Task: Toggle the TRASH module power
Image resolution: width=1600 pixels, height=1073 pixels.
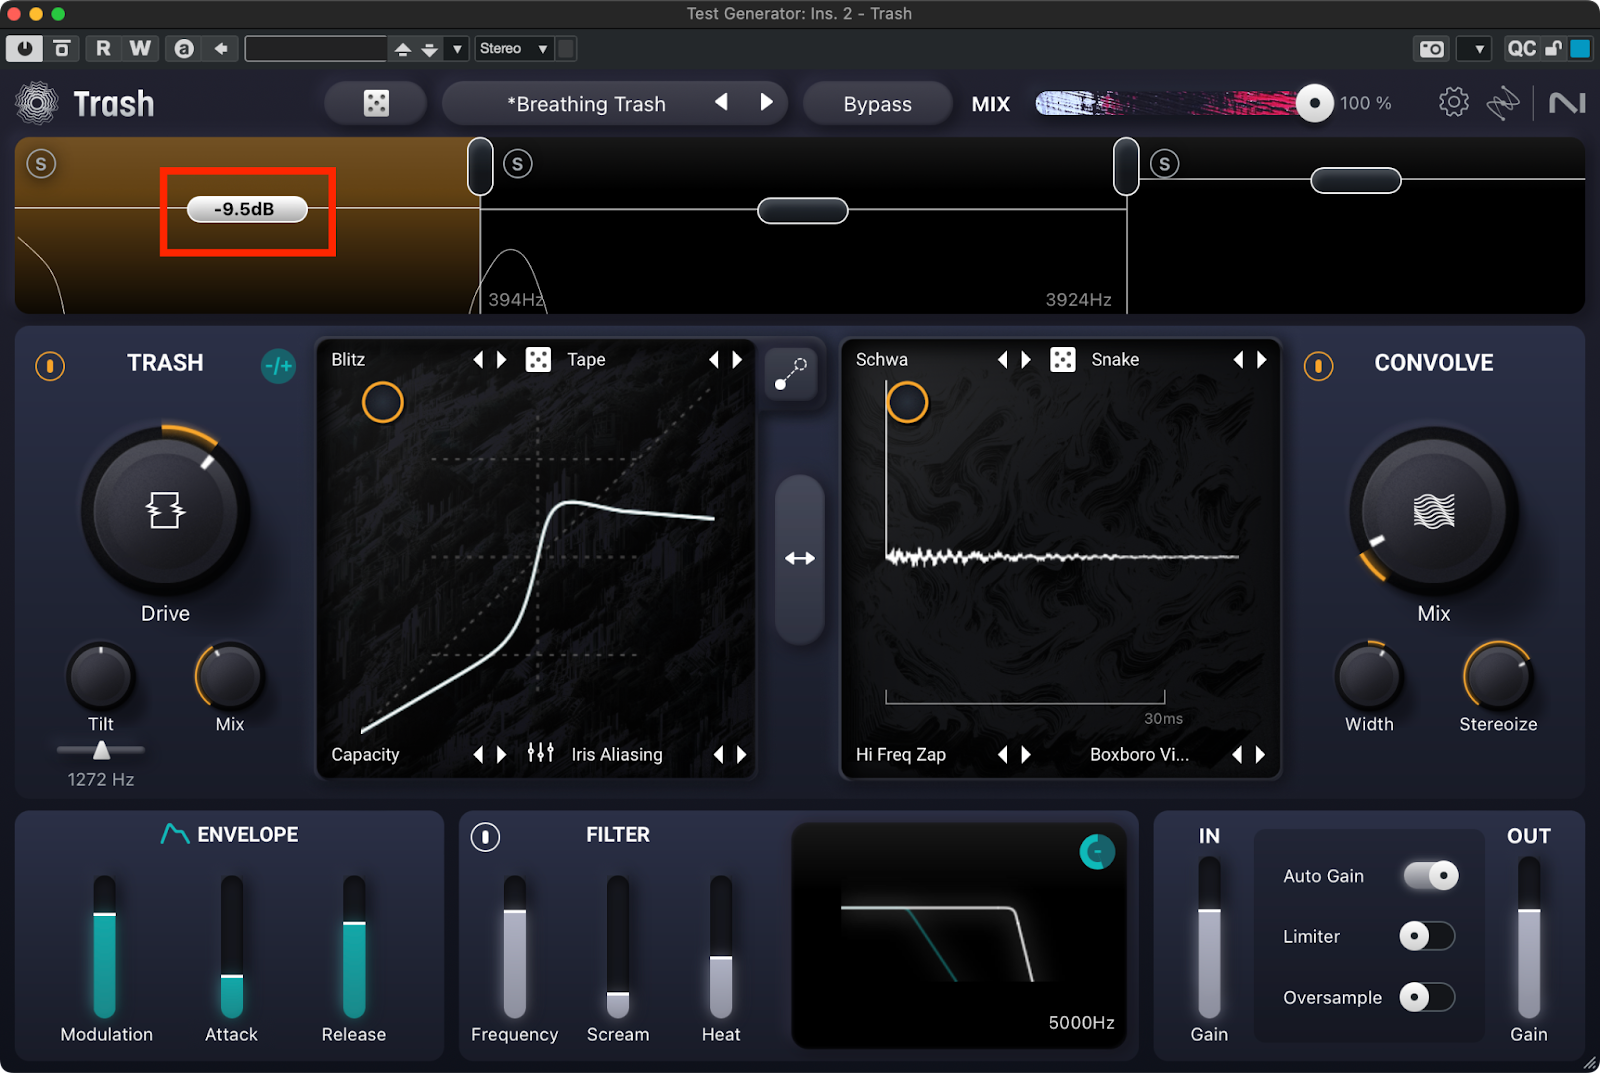Action: [50, 366]
